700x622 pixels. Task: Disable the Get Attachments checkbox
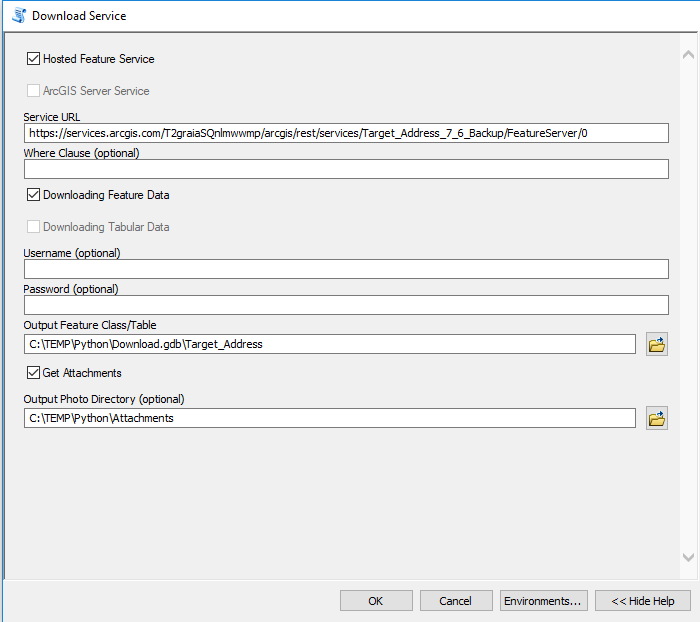coord(34,373)
